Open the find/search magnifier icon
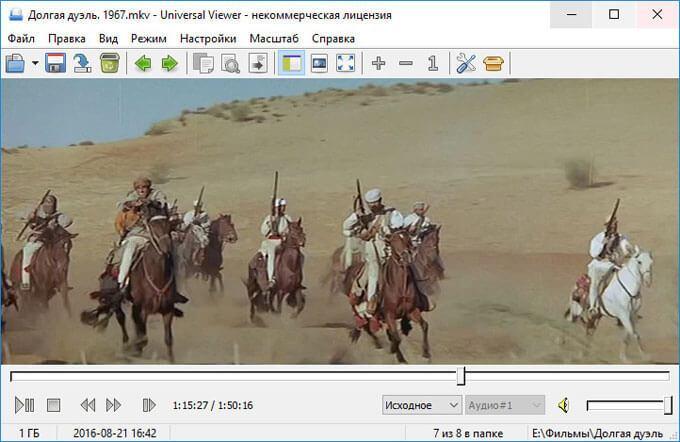The width and height of the screenshot is (680, 442). coord(230,63)
